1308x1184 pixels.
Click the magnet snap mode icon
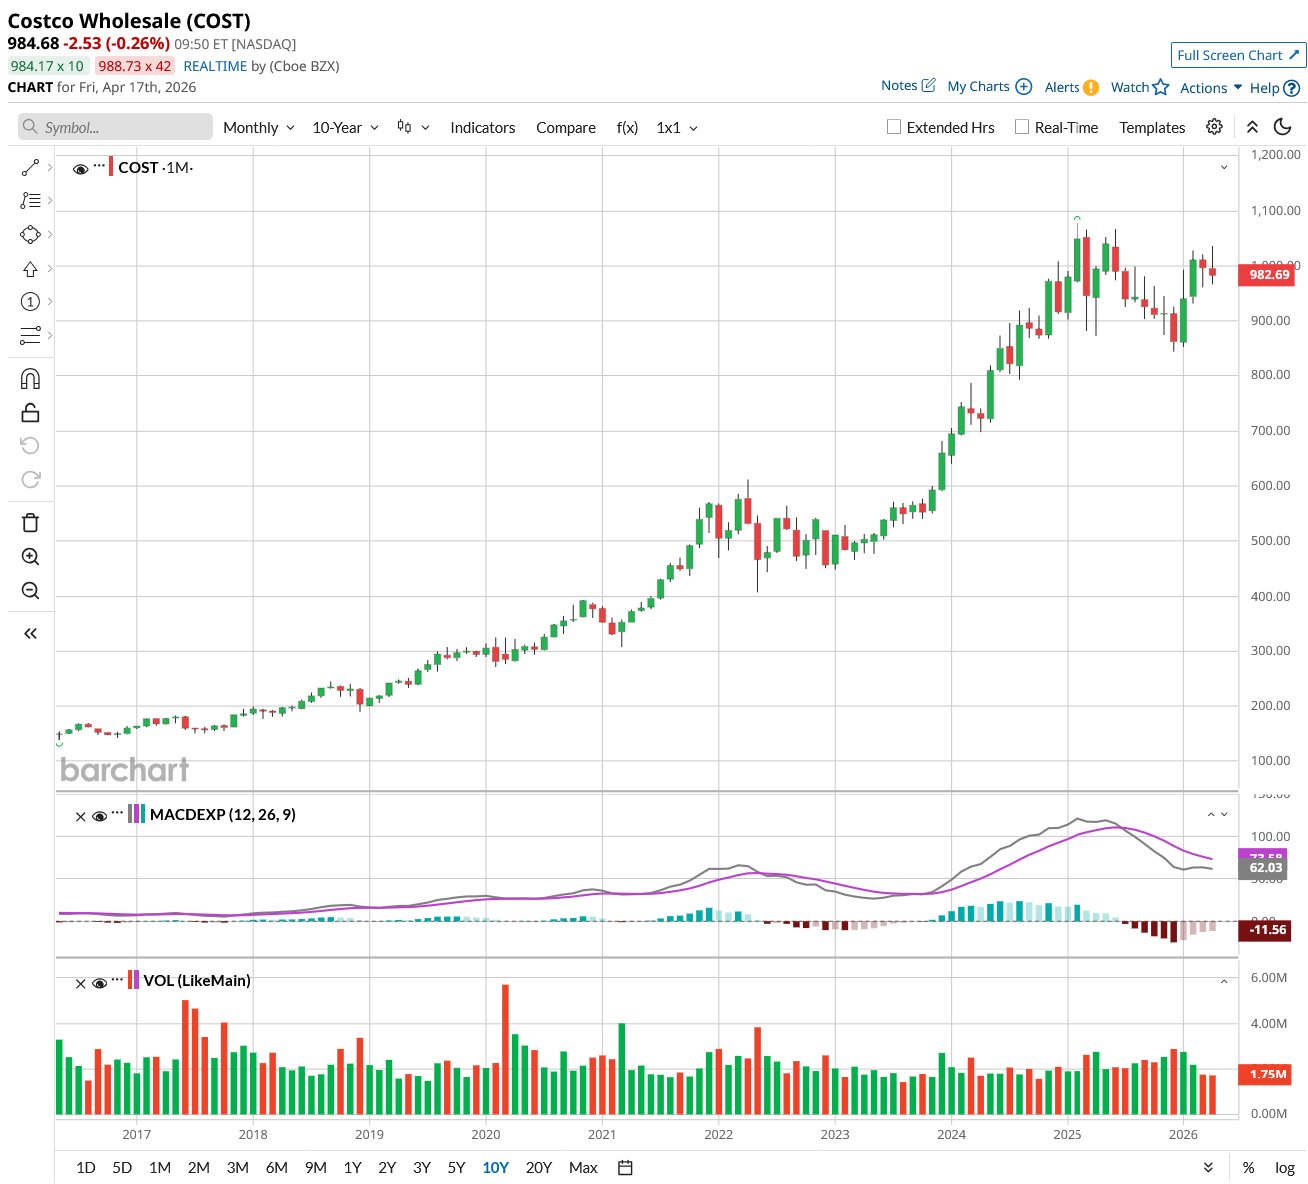pyautogui.click(x=30, y=379)
